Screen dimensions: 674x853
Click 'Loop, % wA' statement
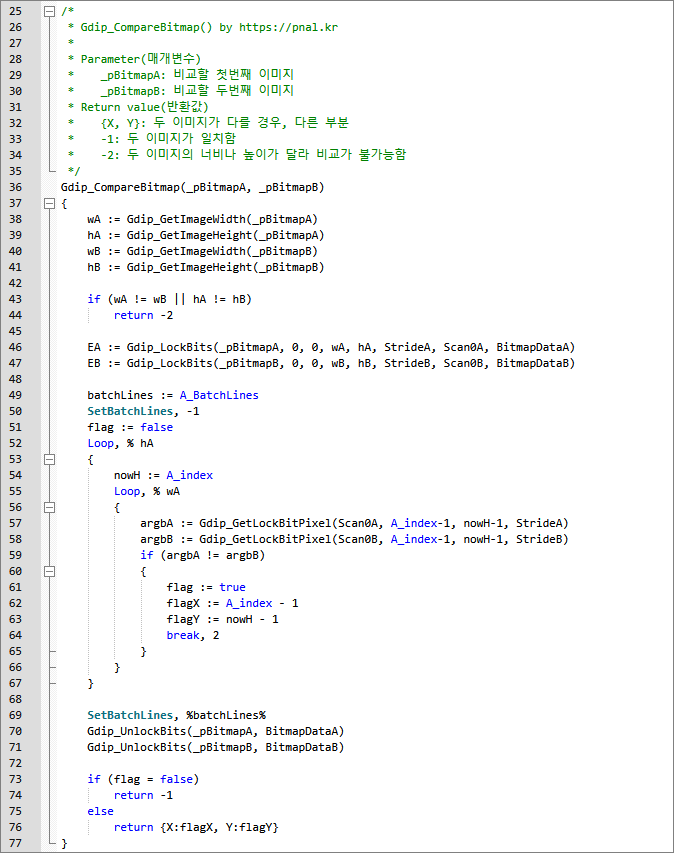coord(147,491)
